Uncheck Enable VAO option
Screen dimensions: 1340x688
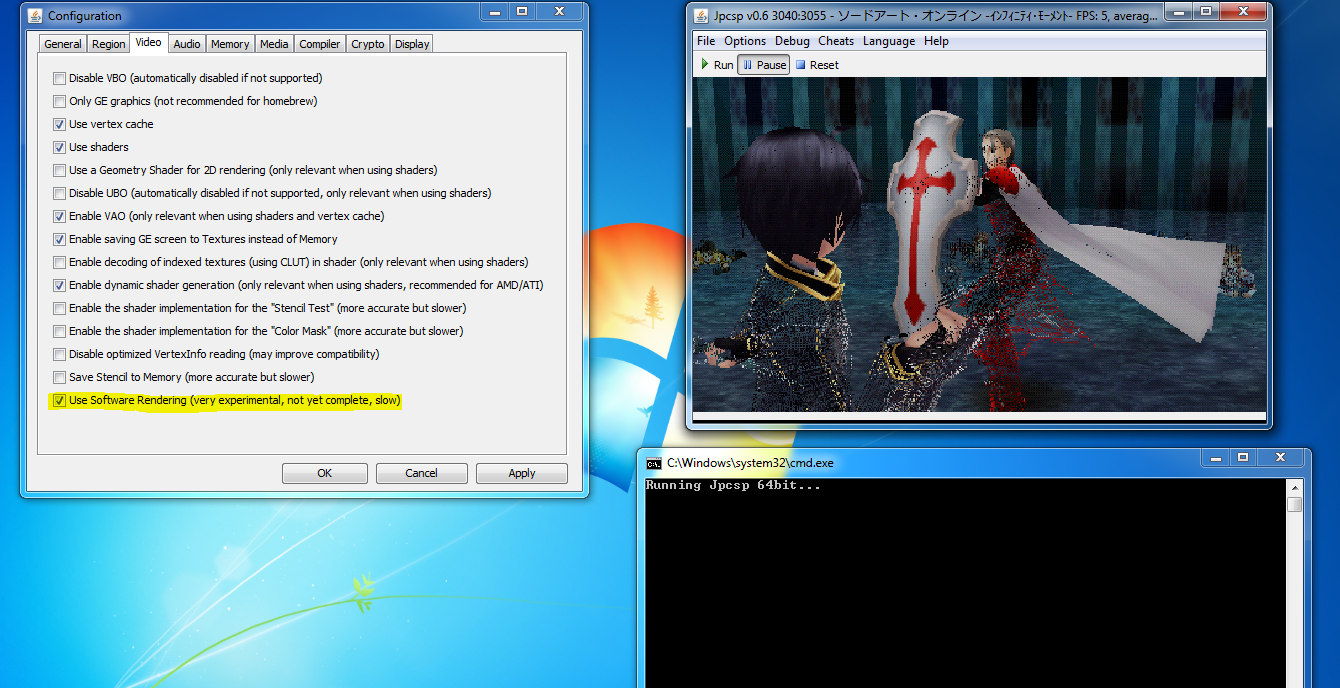60,216
